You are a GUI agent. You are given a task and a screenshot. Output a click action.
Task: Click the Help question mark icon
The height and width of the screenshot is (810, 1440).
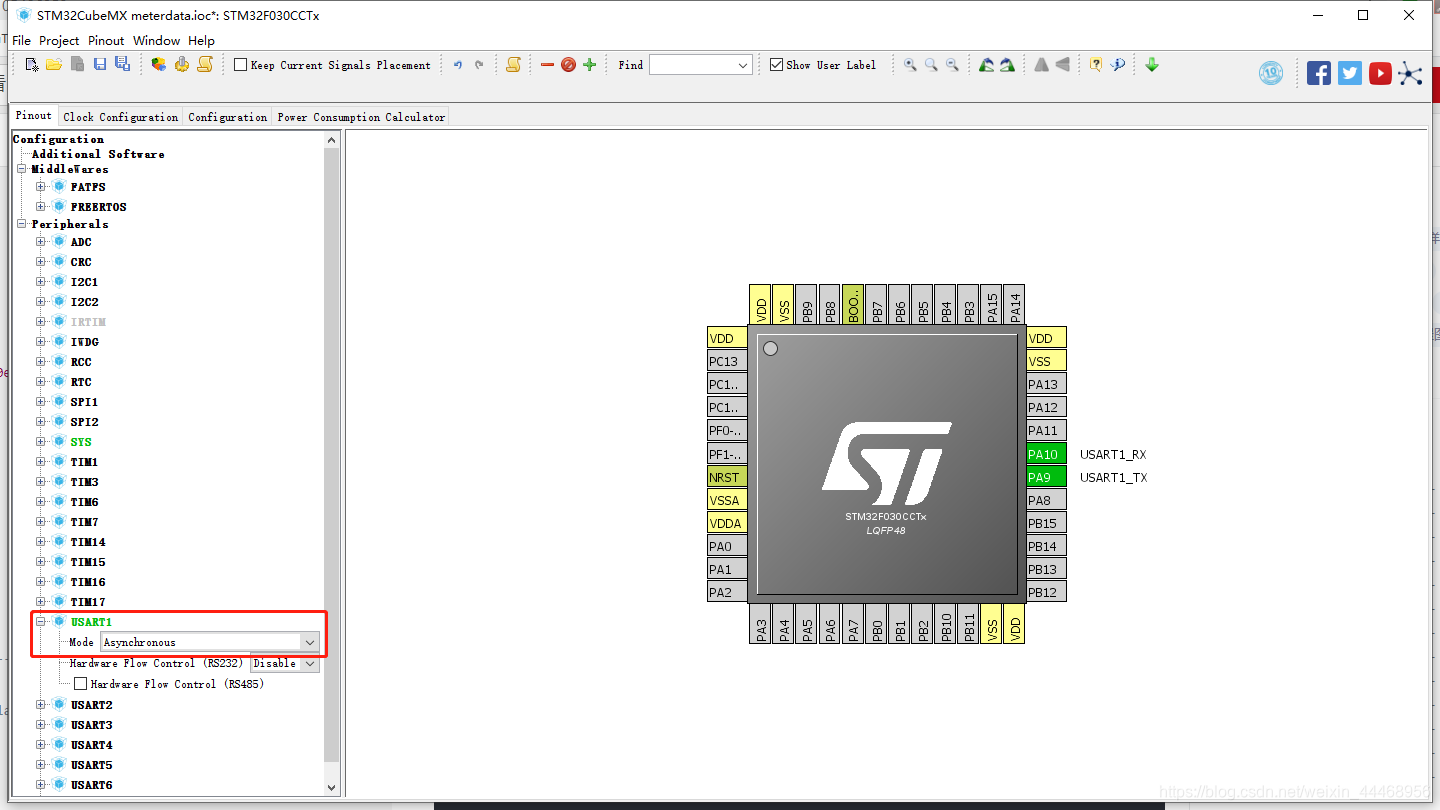click(1096, 65)
